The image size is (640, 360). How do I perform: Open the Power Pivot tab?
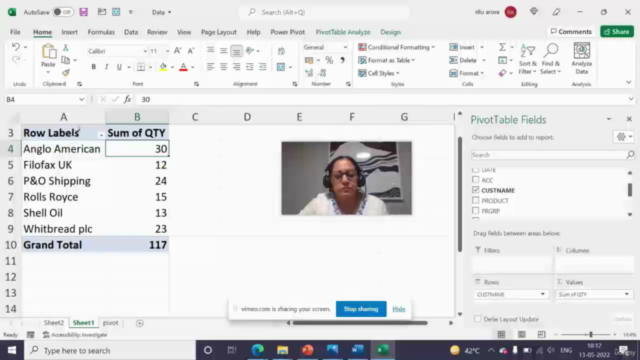(287, 32)
